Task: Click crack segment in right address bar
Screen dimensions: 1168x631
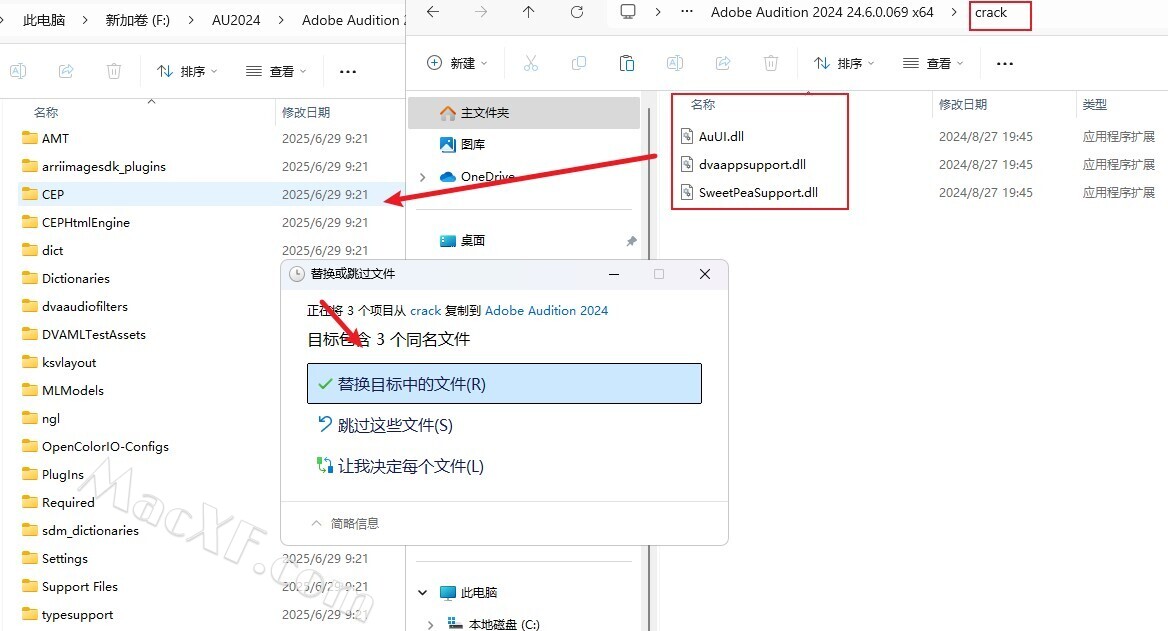Action: pos(991,13)
